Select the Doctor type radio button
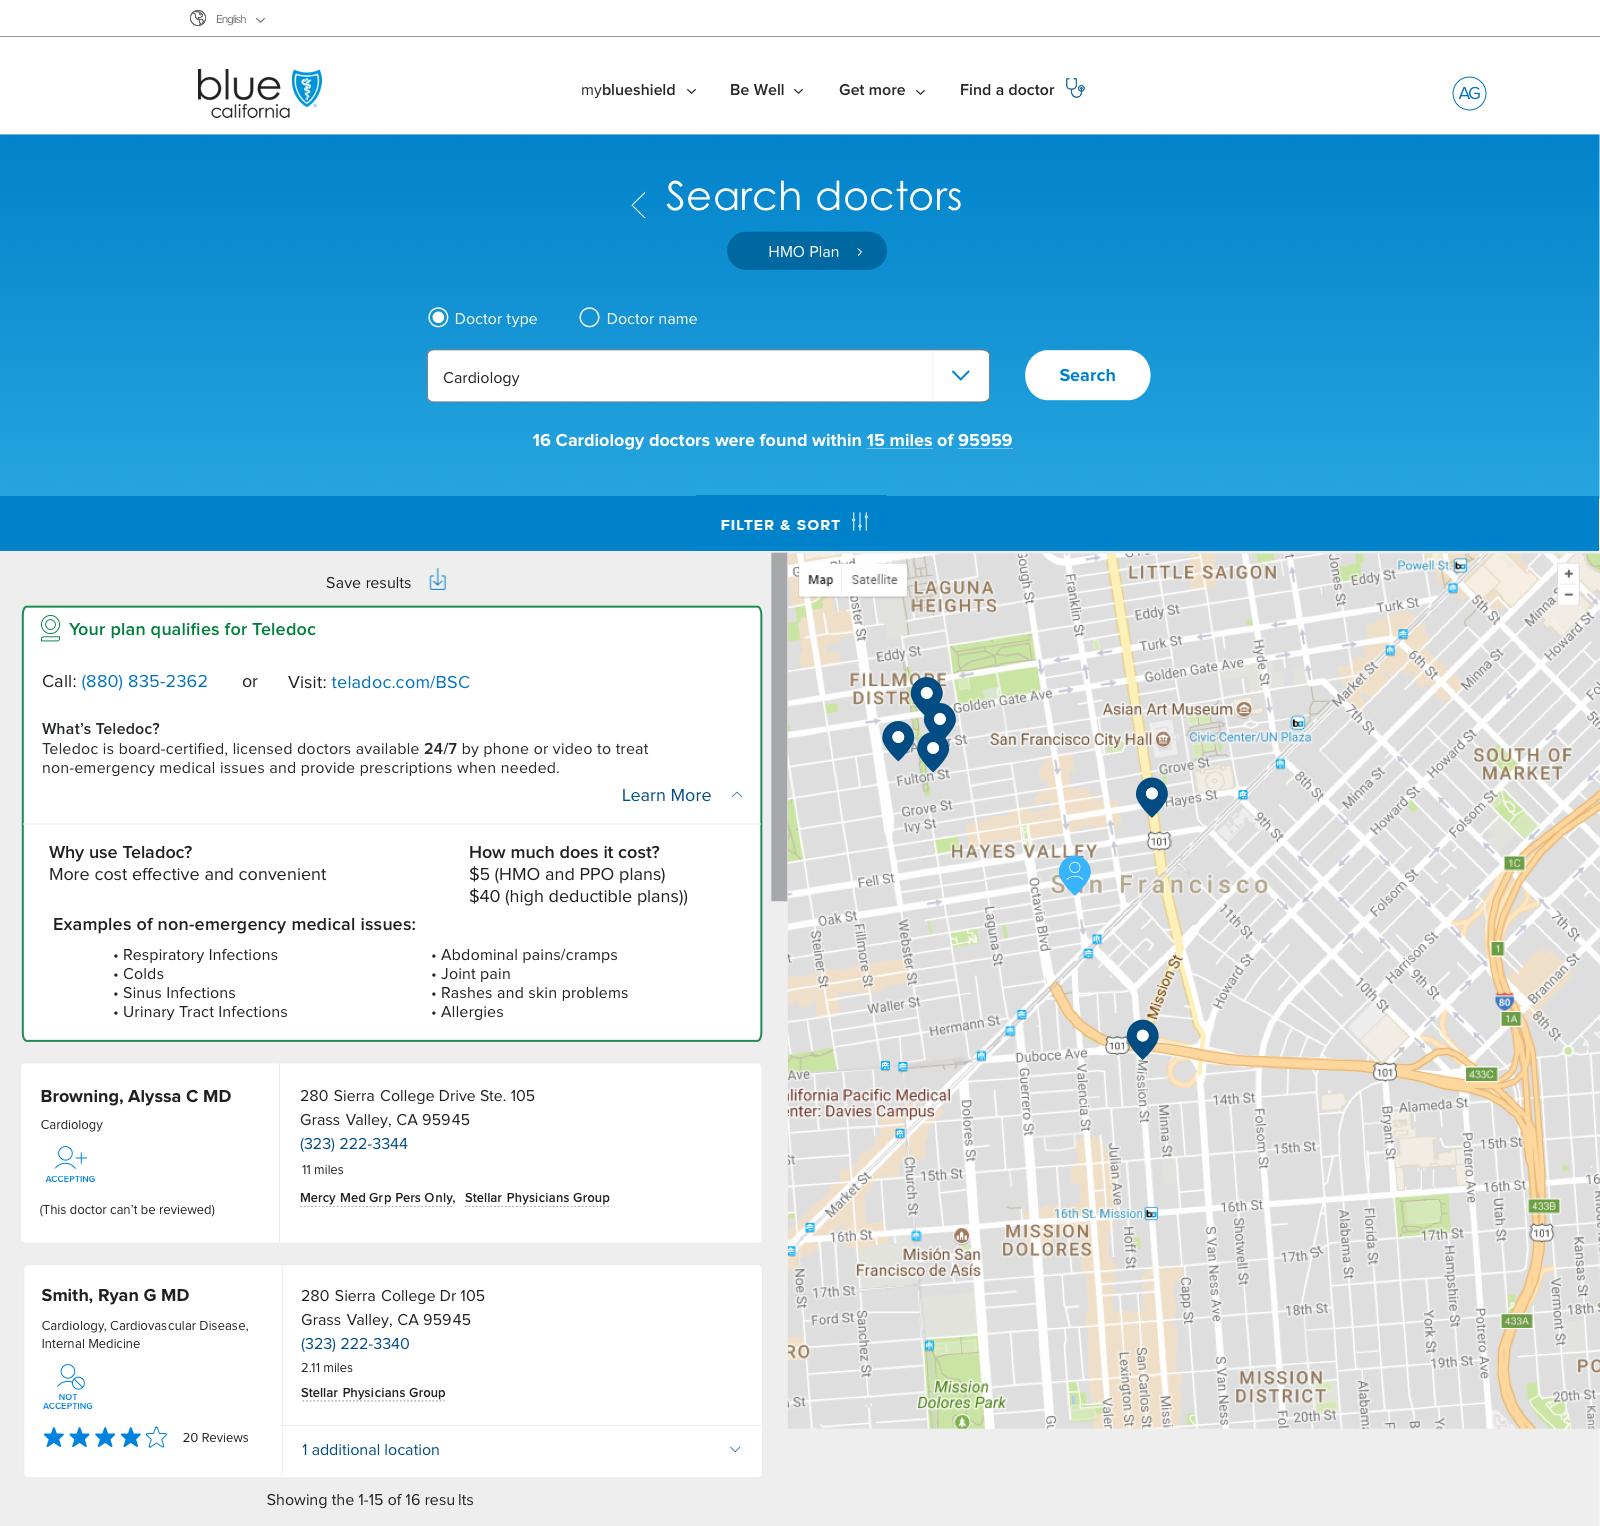 coord(438,318)
